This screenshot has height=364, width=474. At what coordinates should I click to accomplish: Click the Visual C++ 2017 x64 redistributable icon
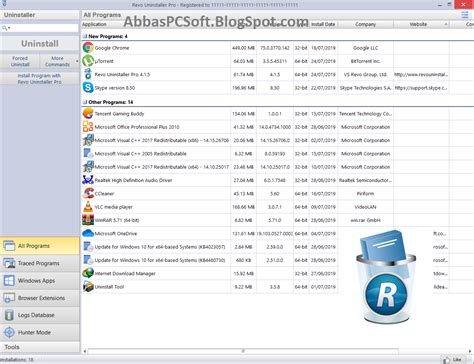88,167
